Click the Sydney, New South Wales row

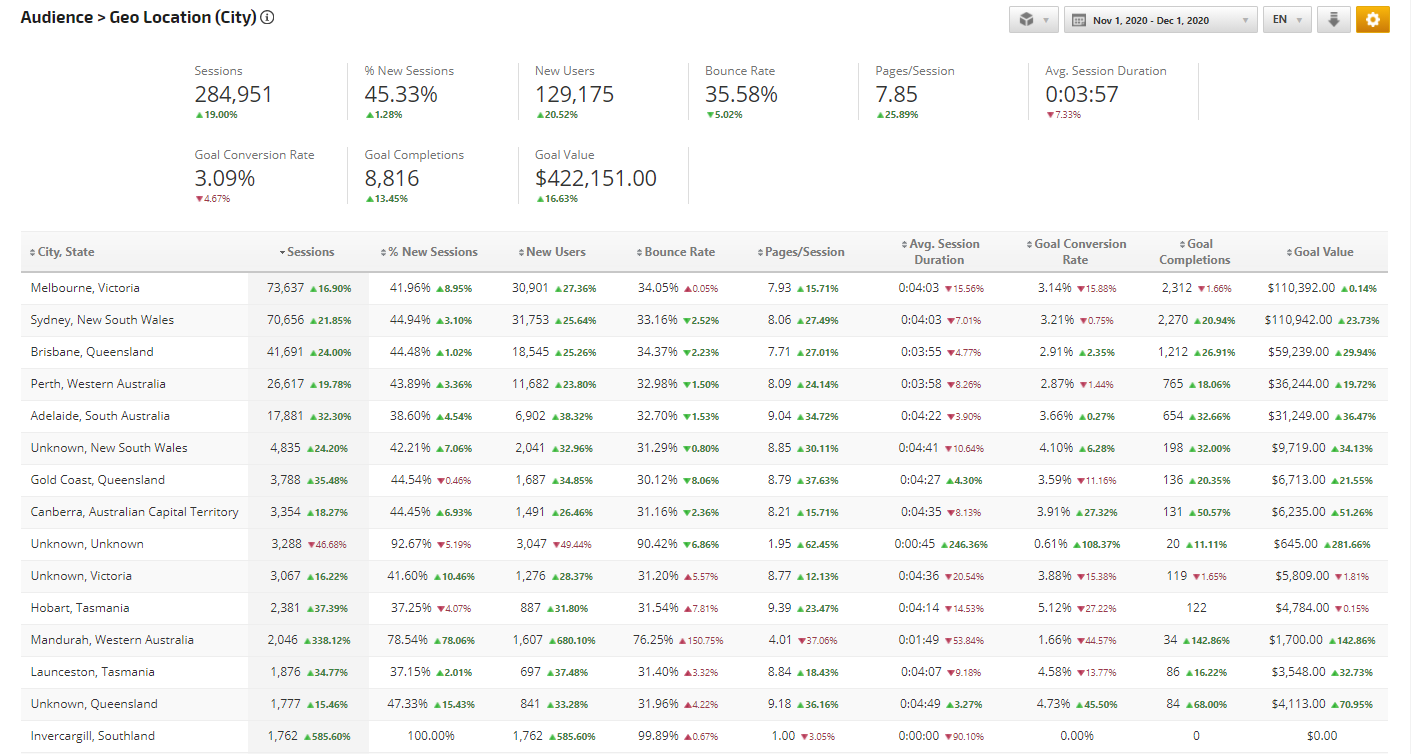pos(102,320)
